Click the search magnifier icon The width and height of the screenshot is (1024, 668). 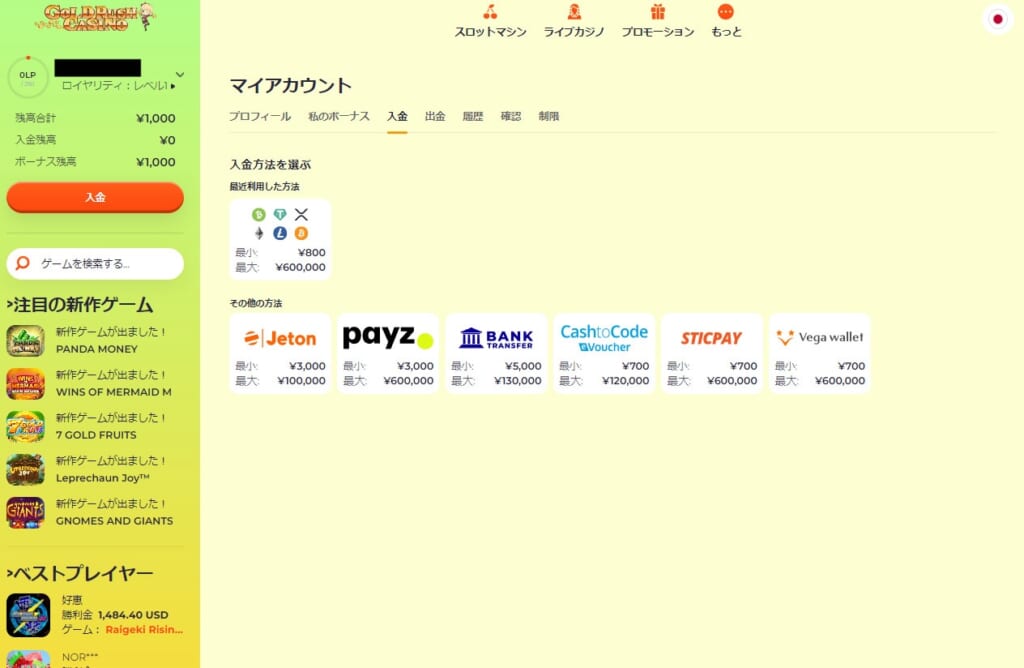(23, 263)
